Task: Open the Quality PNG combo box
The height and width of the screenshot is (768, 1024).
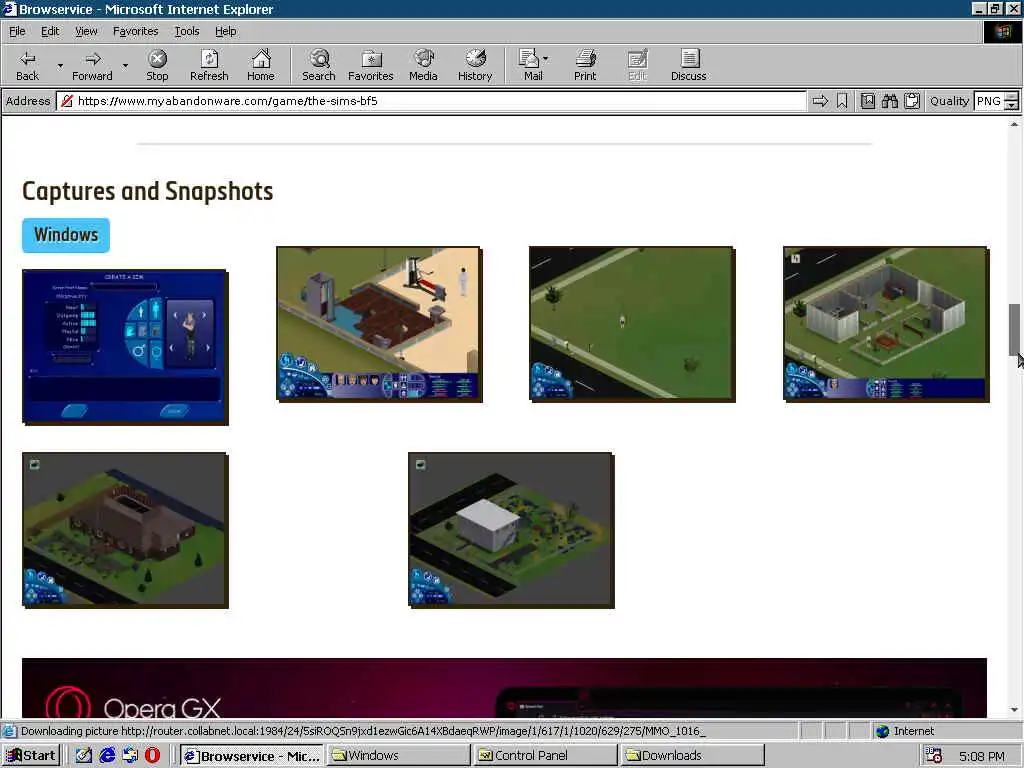Action: click(996, 101)
